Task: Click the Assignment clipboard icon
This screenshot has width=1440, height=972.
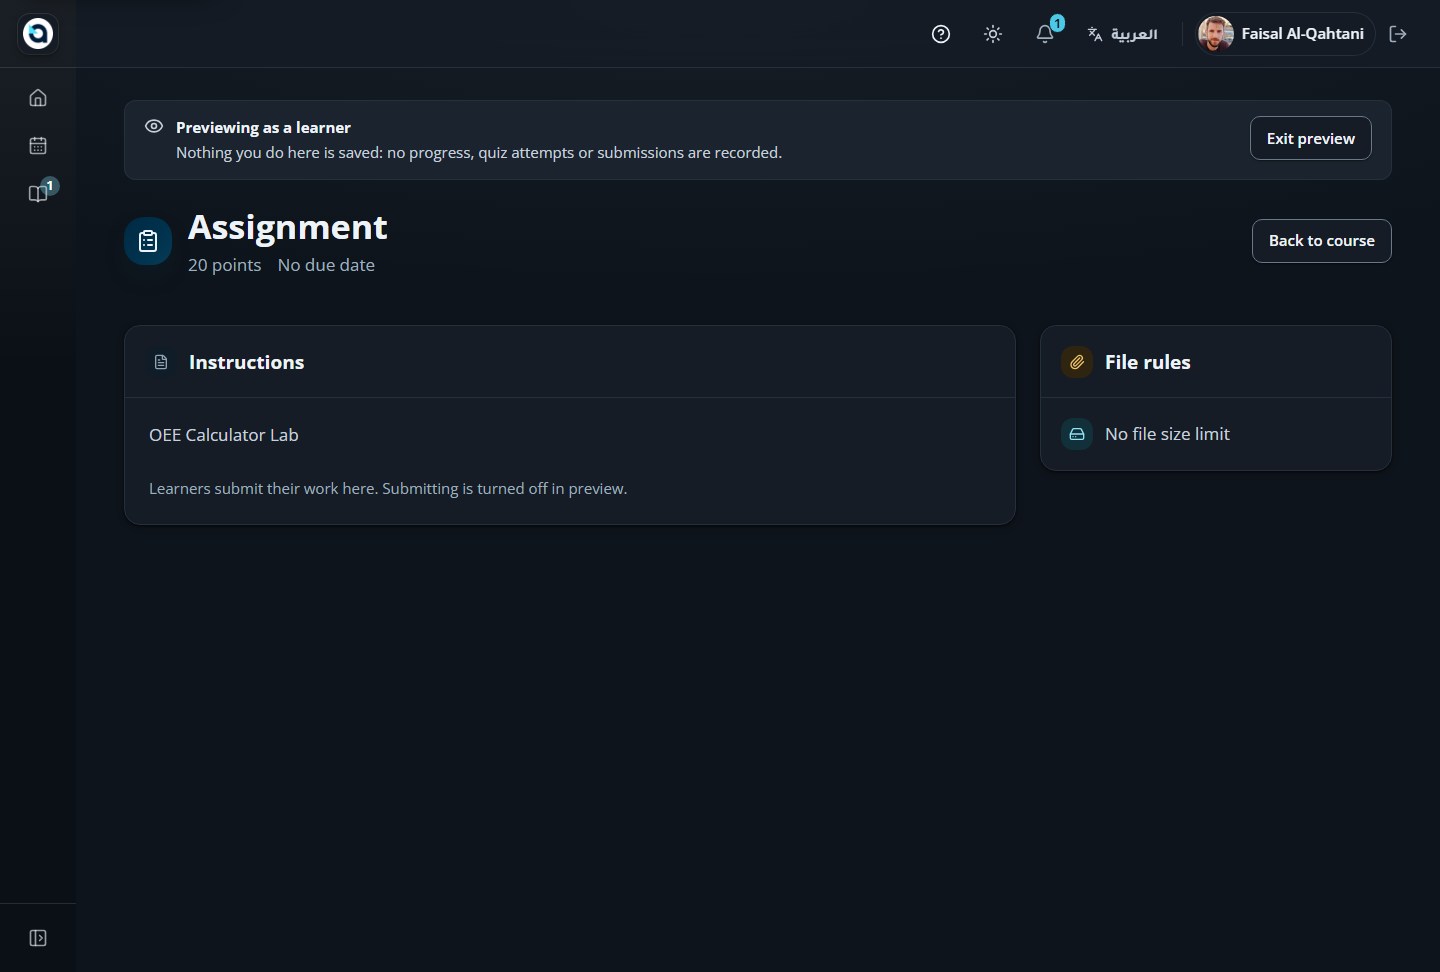Action: point(148,242)
